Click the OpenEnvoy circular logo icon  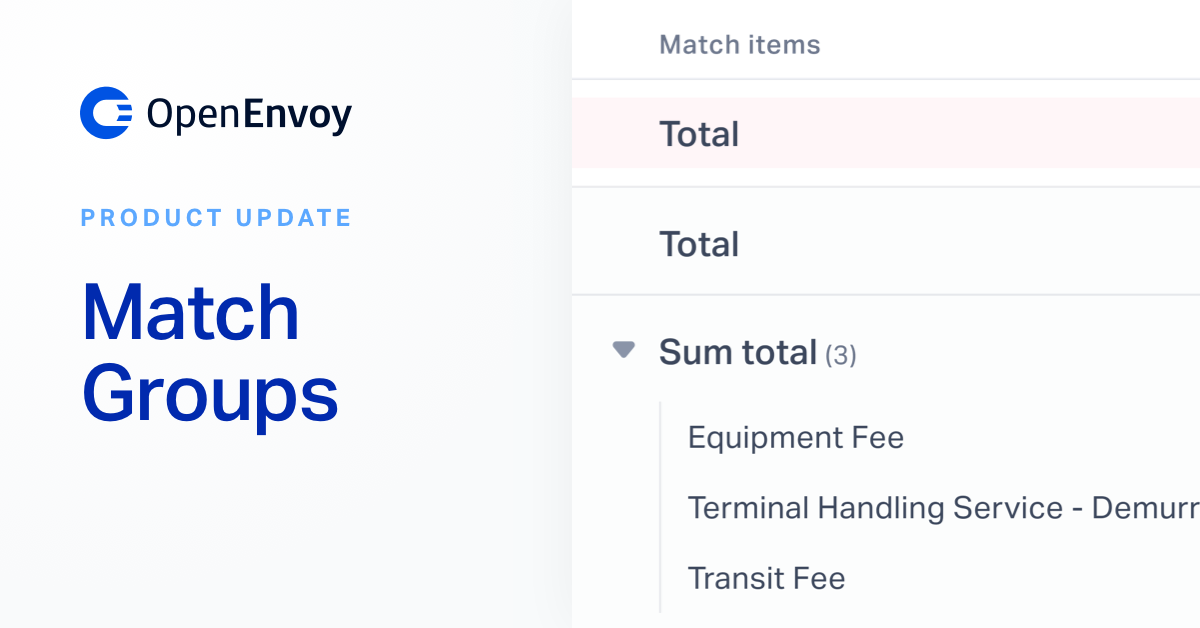pos(106,113)
